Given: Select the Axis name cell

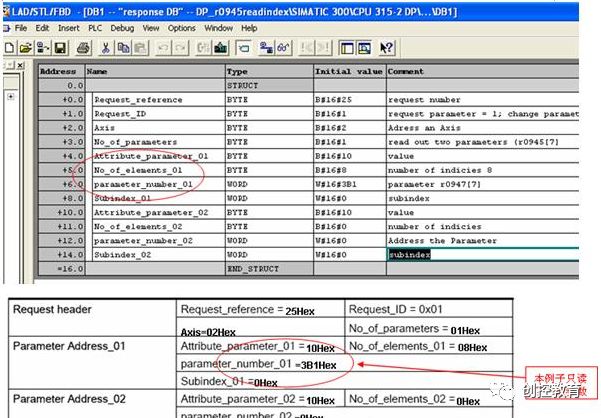Looking at the screenshot, I should pos(159,128).
